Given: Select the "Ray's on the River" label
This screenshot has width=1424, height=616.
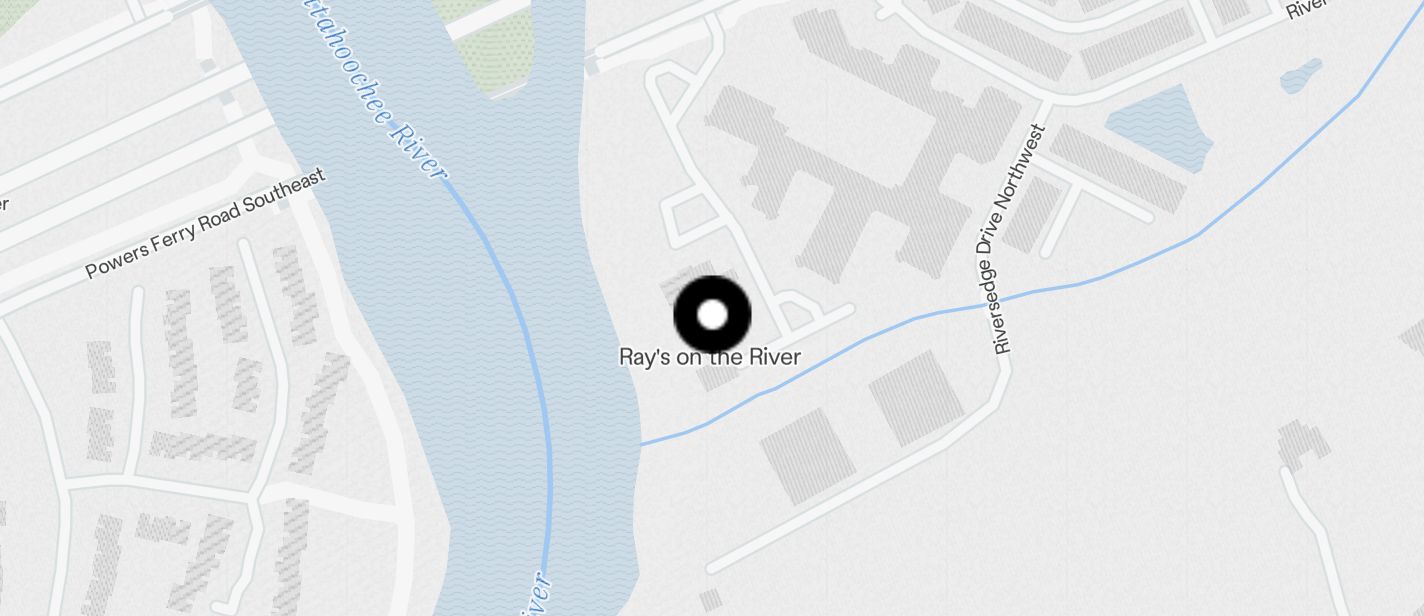Looking at the screenshot, I should [710, 357].
